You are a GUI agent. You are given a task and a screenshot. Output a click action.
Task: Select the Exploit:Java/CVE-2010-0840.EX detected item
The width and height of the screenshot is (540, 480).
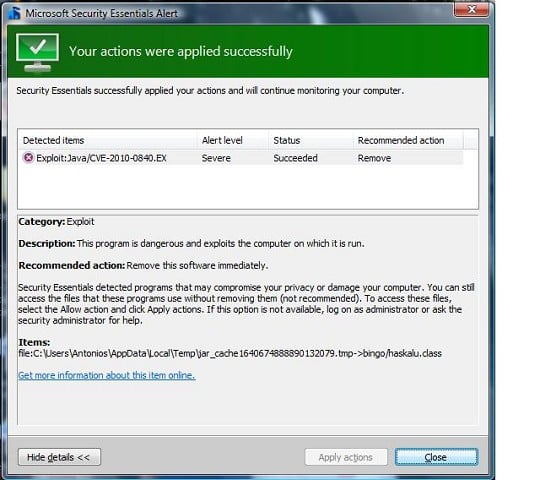tap(243, 158)
